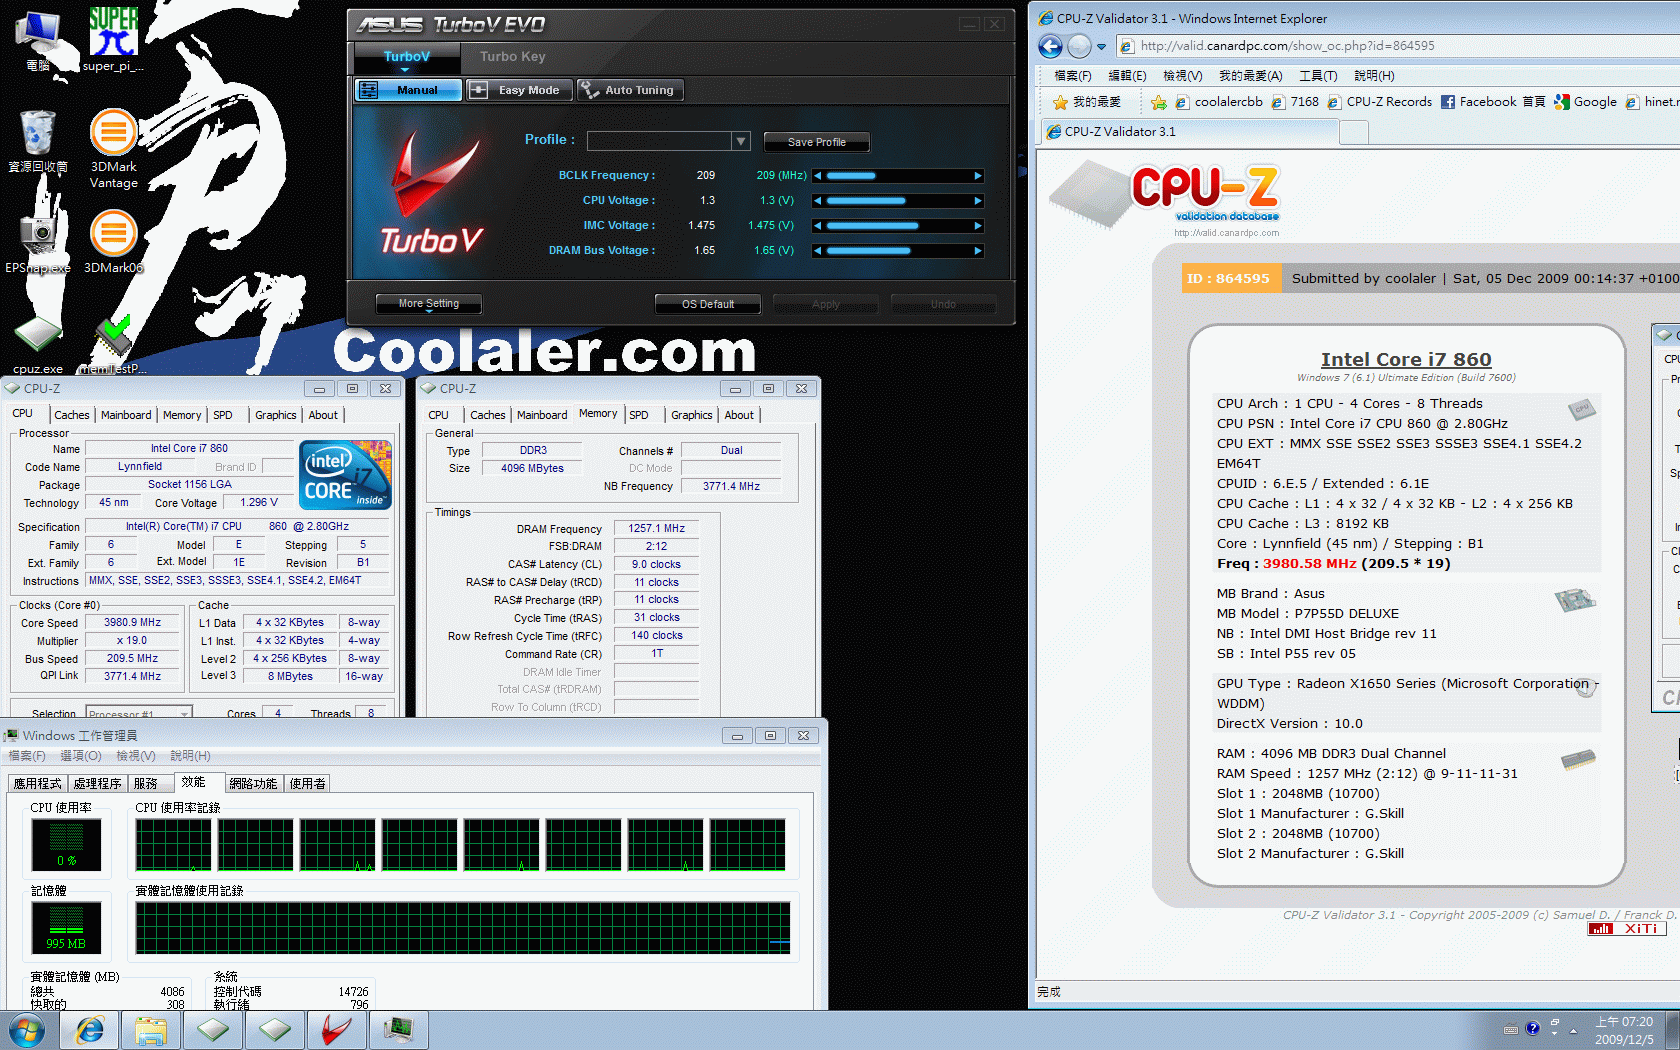
Task: Open Internet Explorer from the taskbar
Action: click(x=90, y=1030)
